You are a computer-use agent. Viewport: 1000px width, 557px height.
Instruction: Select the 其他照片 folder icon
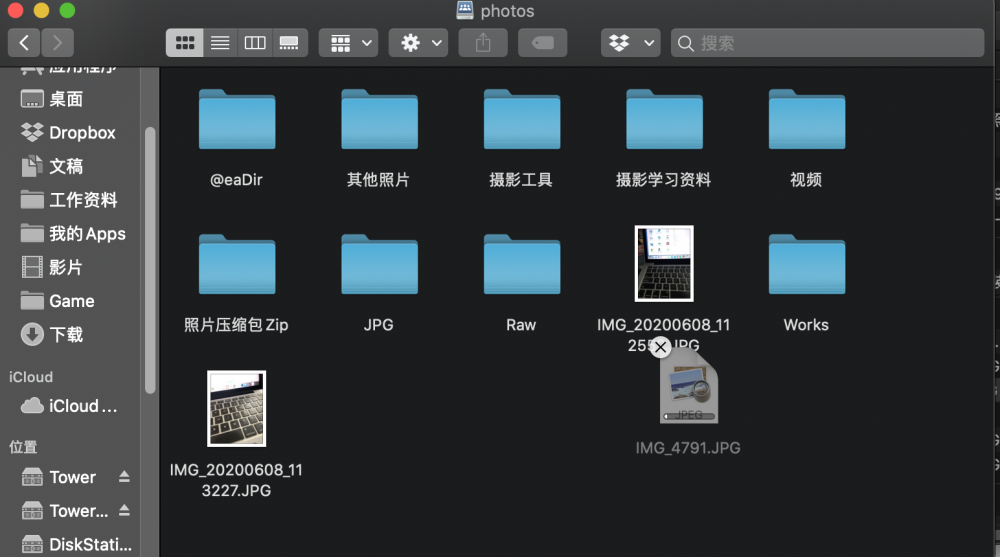coord(379,119)
